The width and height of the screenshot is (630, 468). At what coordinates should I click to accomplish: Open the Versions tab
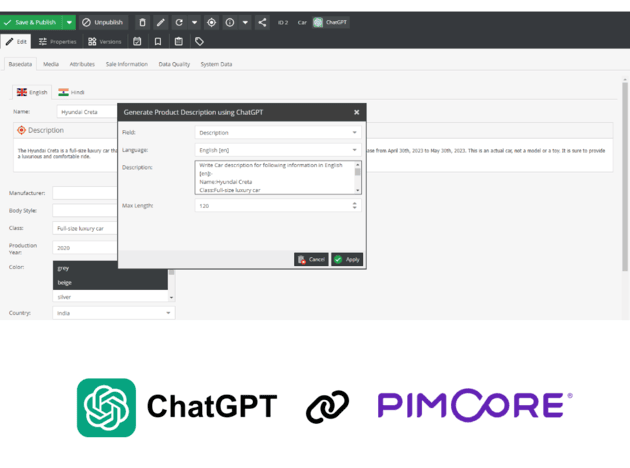click(104, 41)
